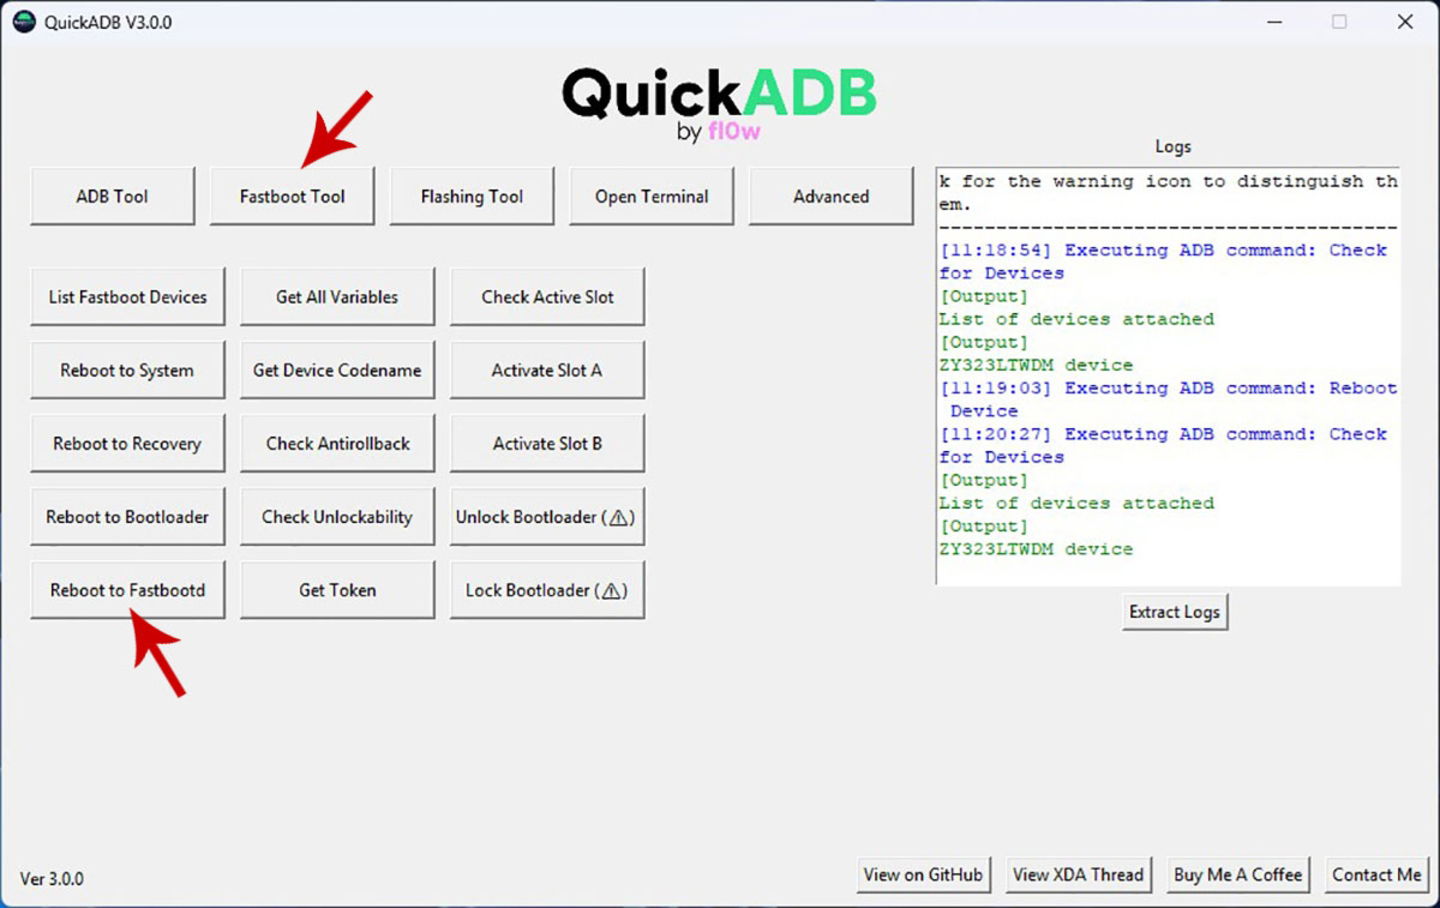Image resolution: width=1440 pixels, height=908 pixels.
Task: Click the Get Token button
Action: (337, 590)
